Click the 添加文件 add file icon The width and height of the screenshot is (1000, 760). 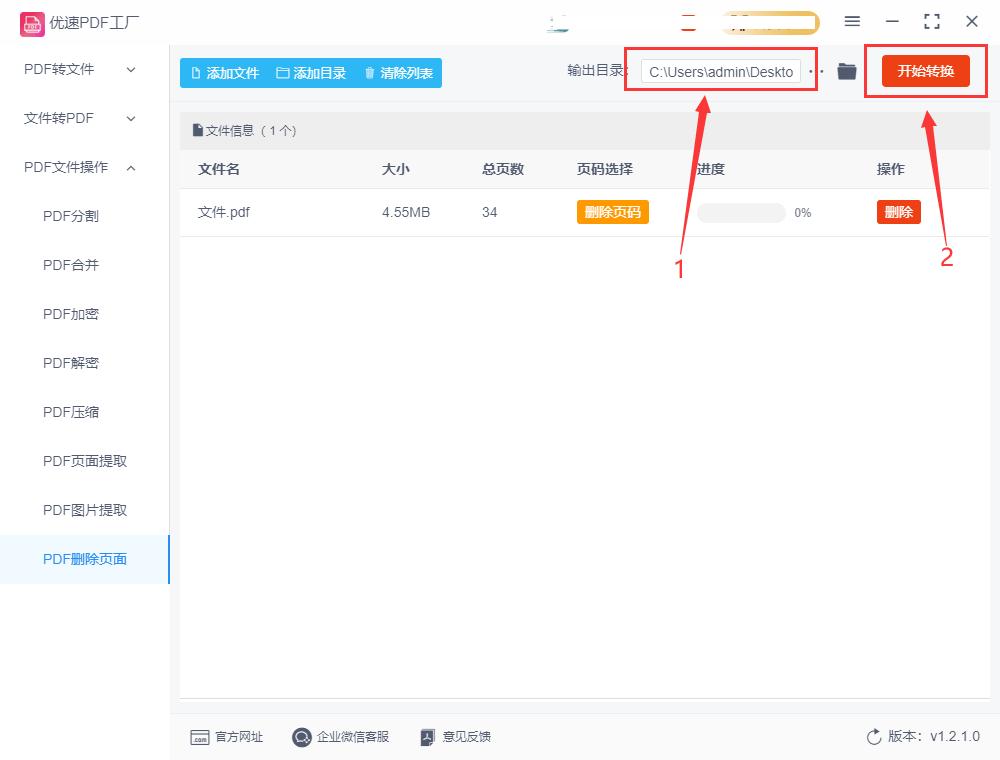196,72
